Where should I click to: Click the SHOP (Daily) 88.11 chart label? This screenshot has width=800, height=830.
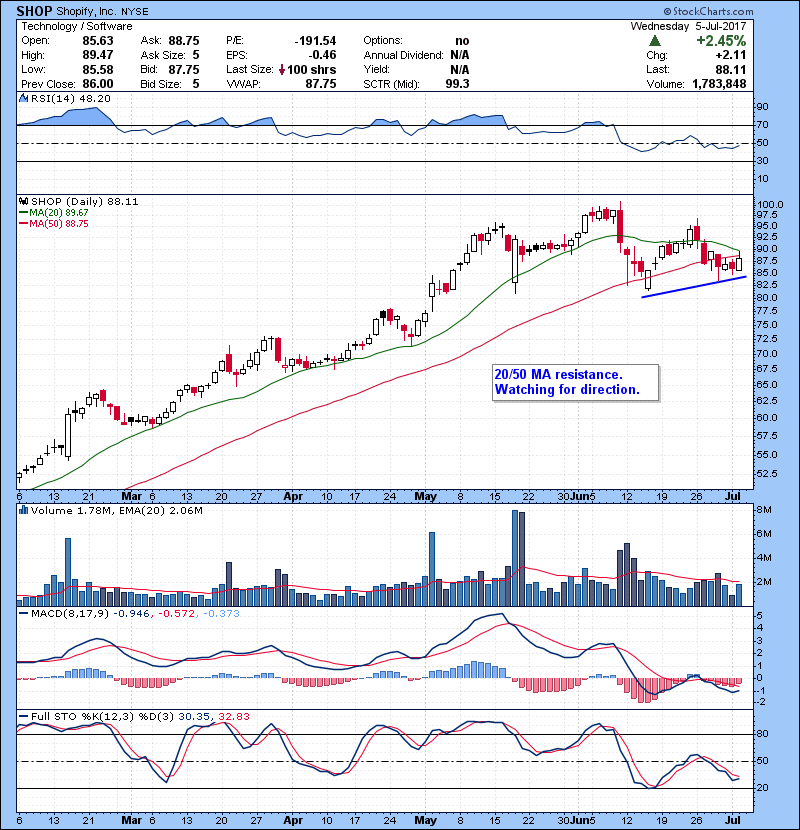85,202
